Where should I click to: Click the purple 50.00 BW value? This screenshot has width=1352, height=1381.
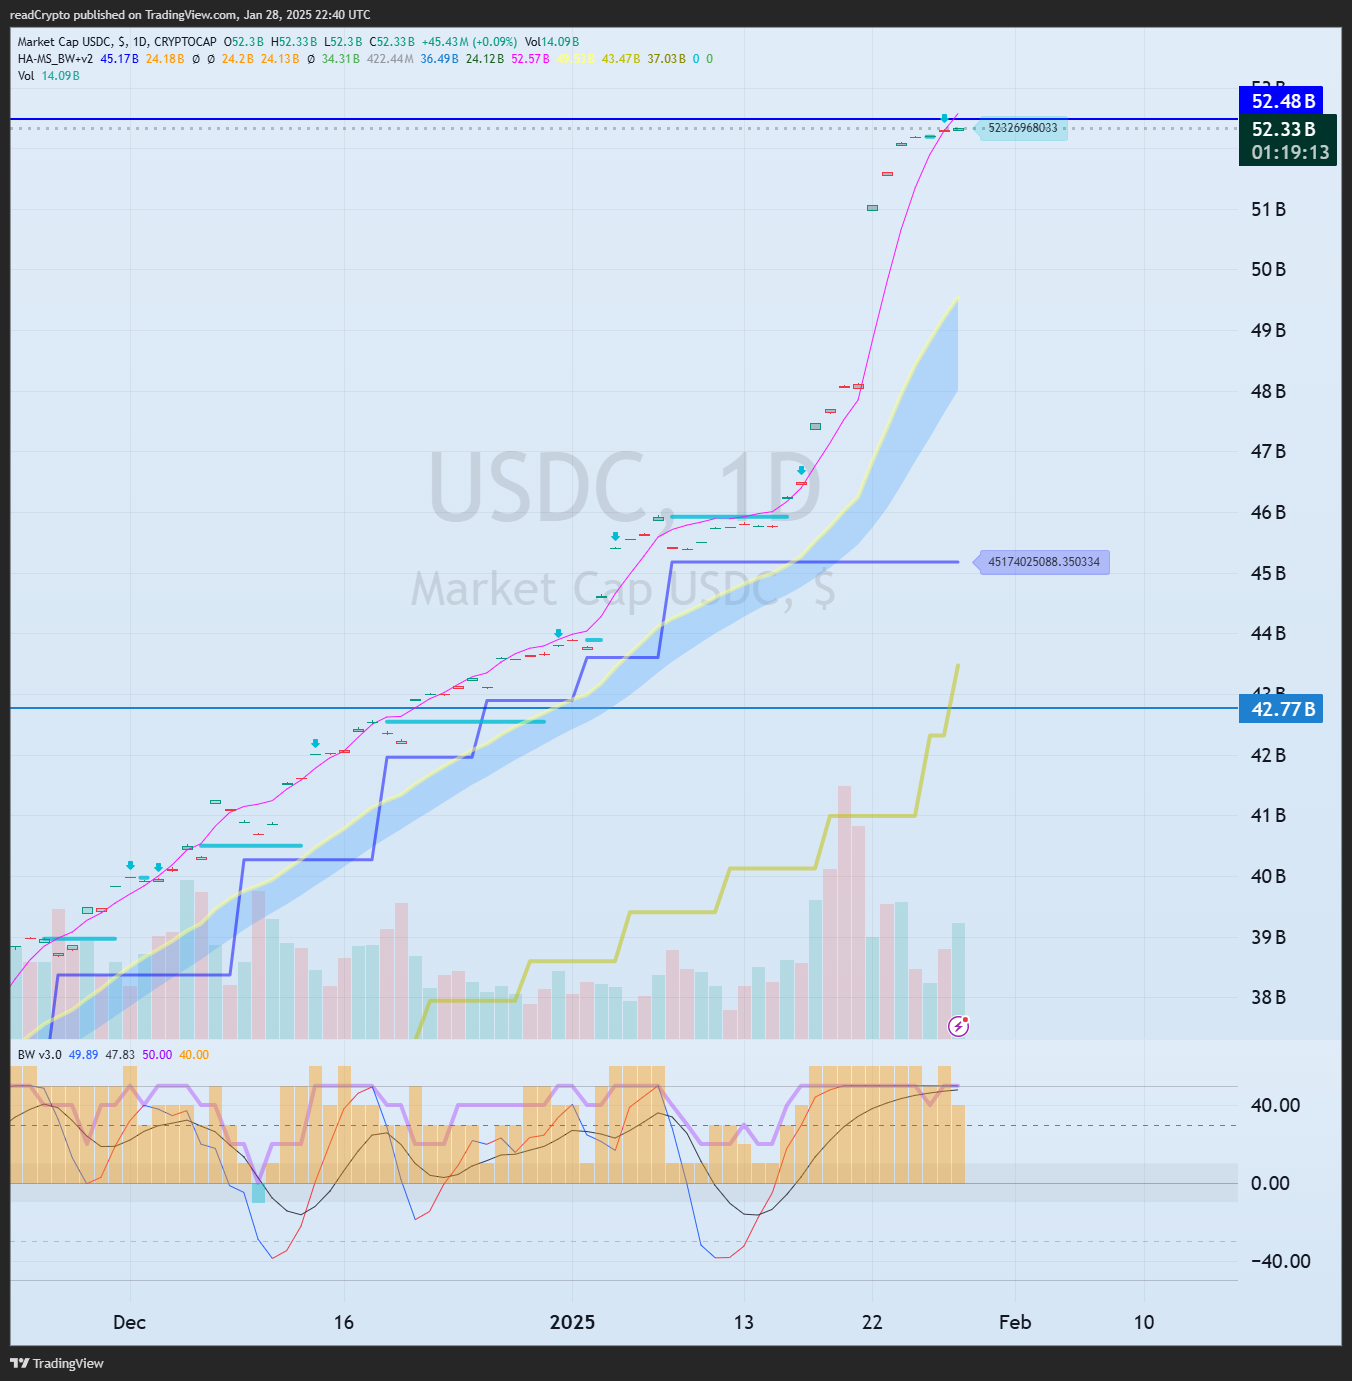click(157, 1055)
